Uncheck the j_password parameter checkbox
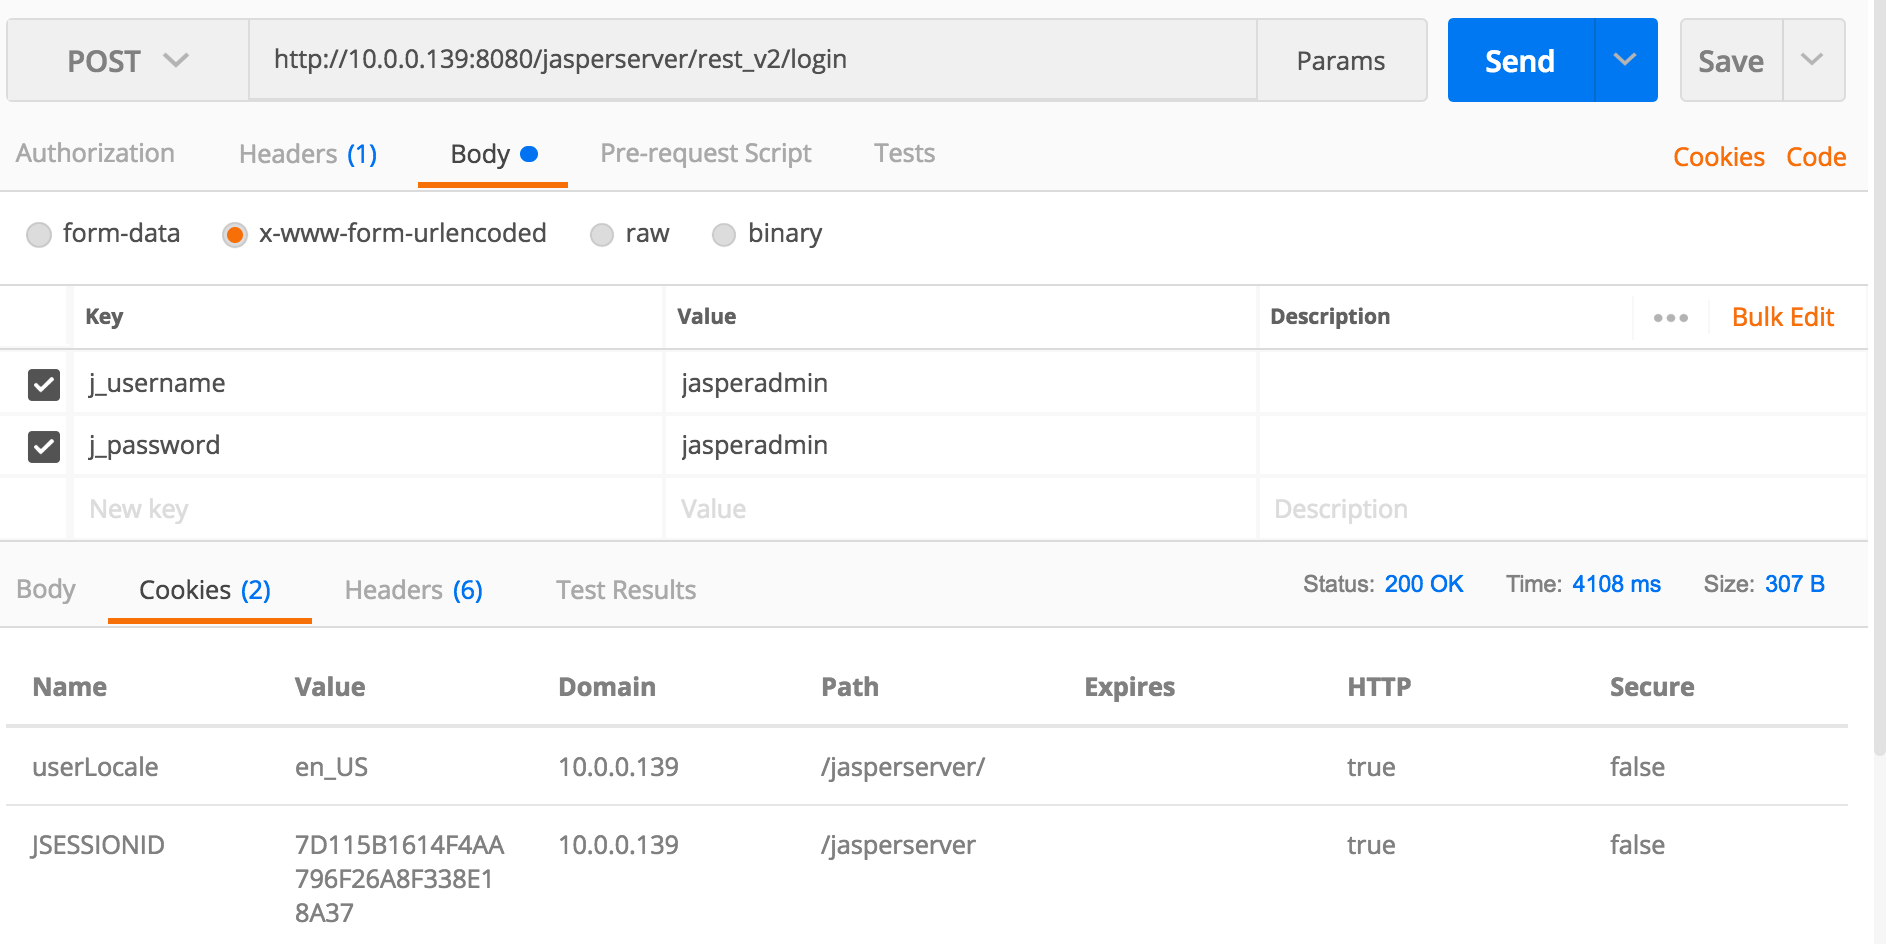Viewport: 1892px width, 944px height. [41, 446]
